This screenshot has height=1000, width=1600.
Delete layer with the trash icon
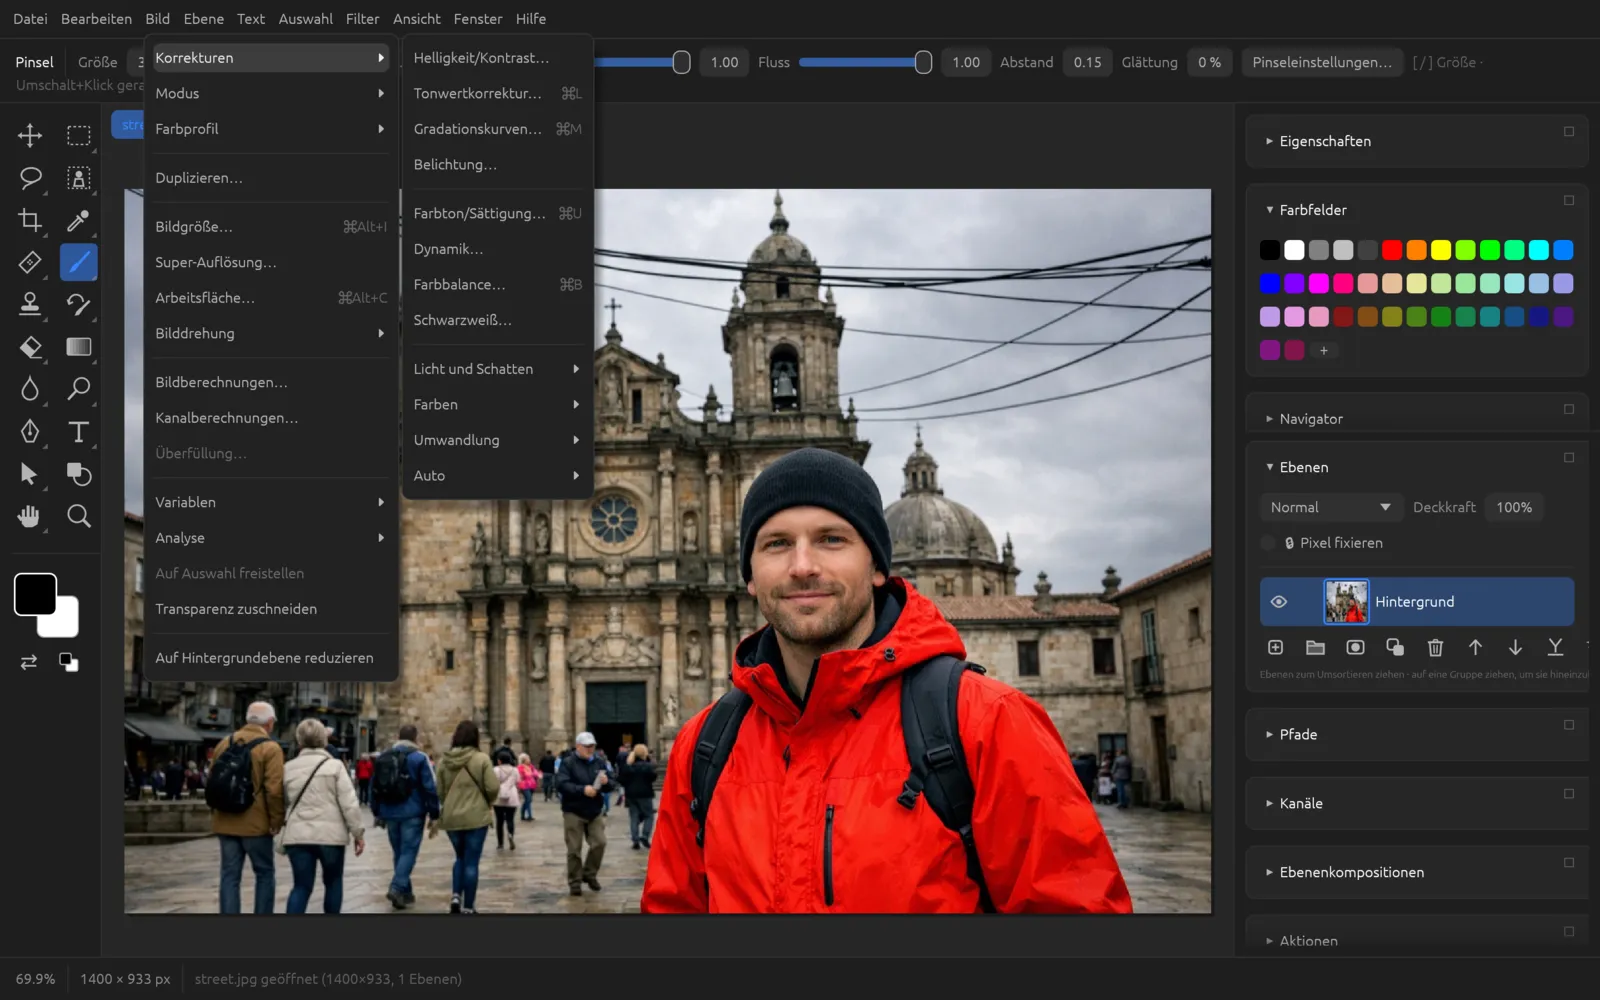[x=1435, y=647]
